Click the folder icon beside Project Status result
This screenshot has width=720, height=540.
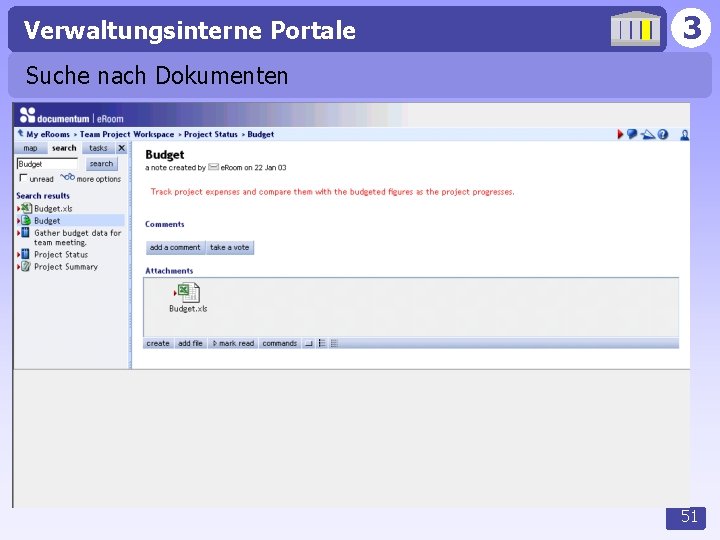point(26,254)
